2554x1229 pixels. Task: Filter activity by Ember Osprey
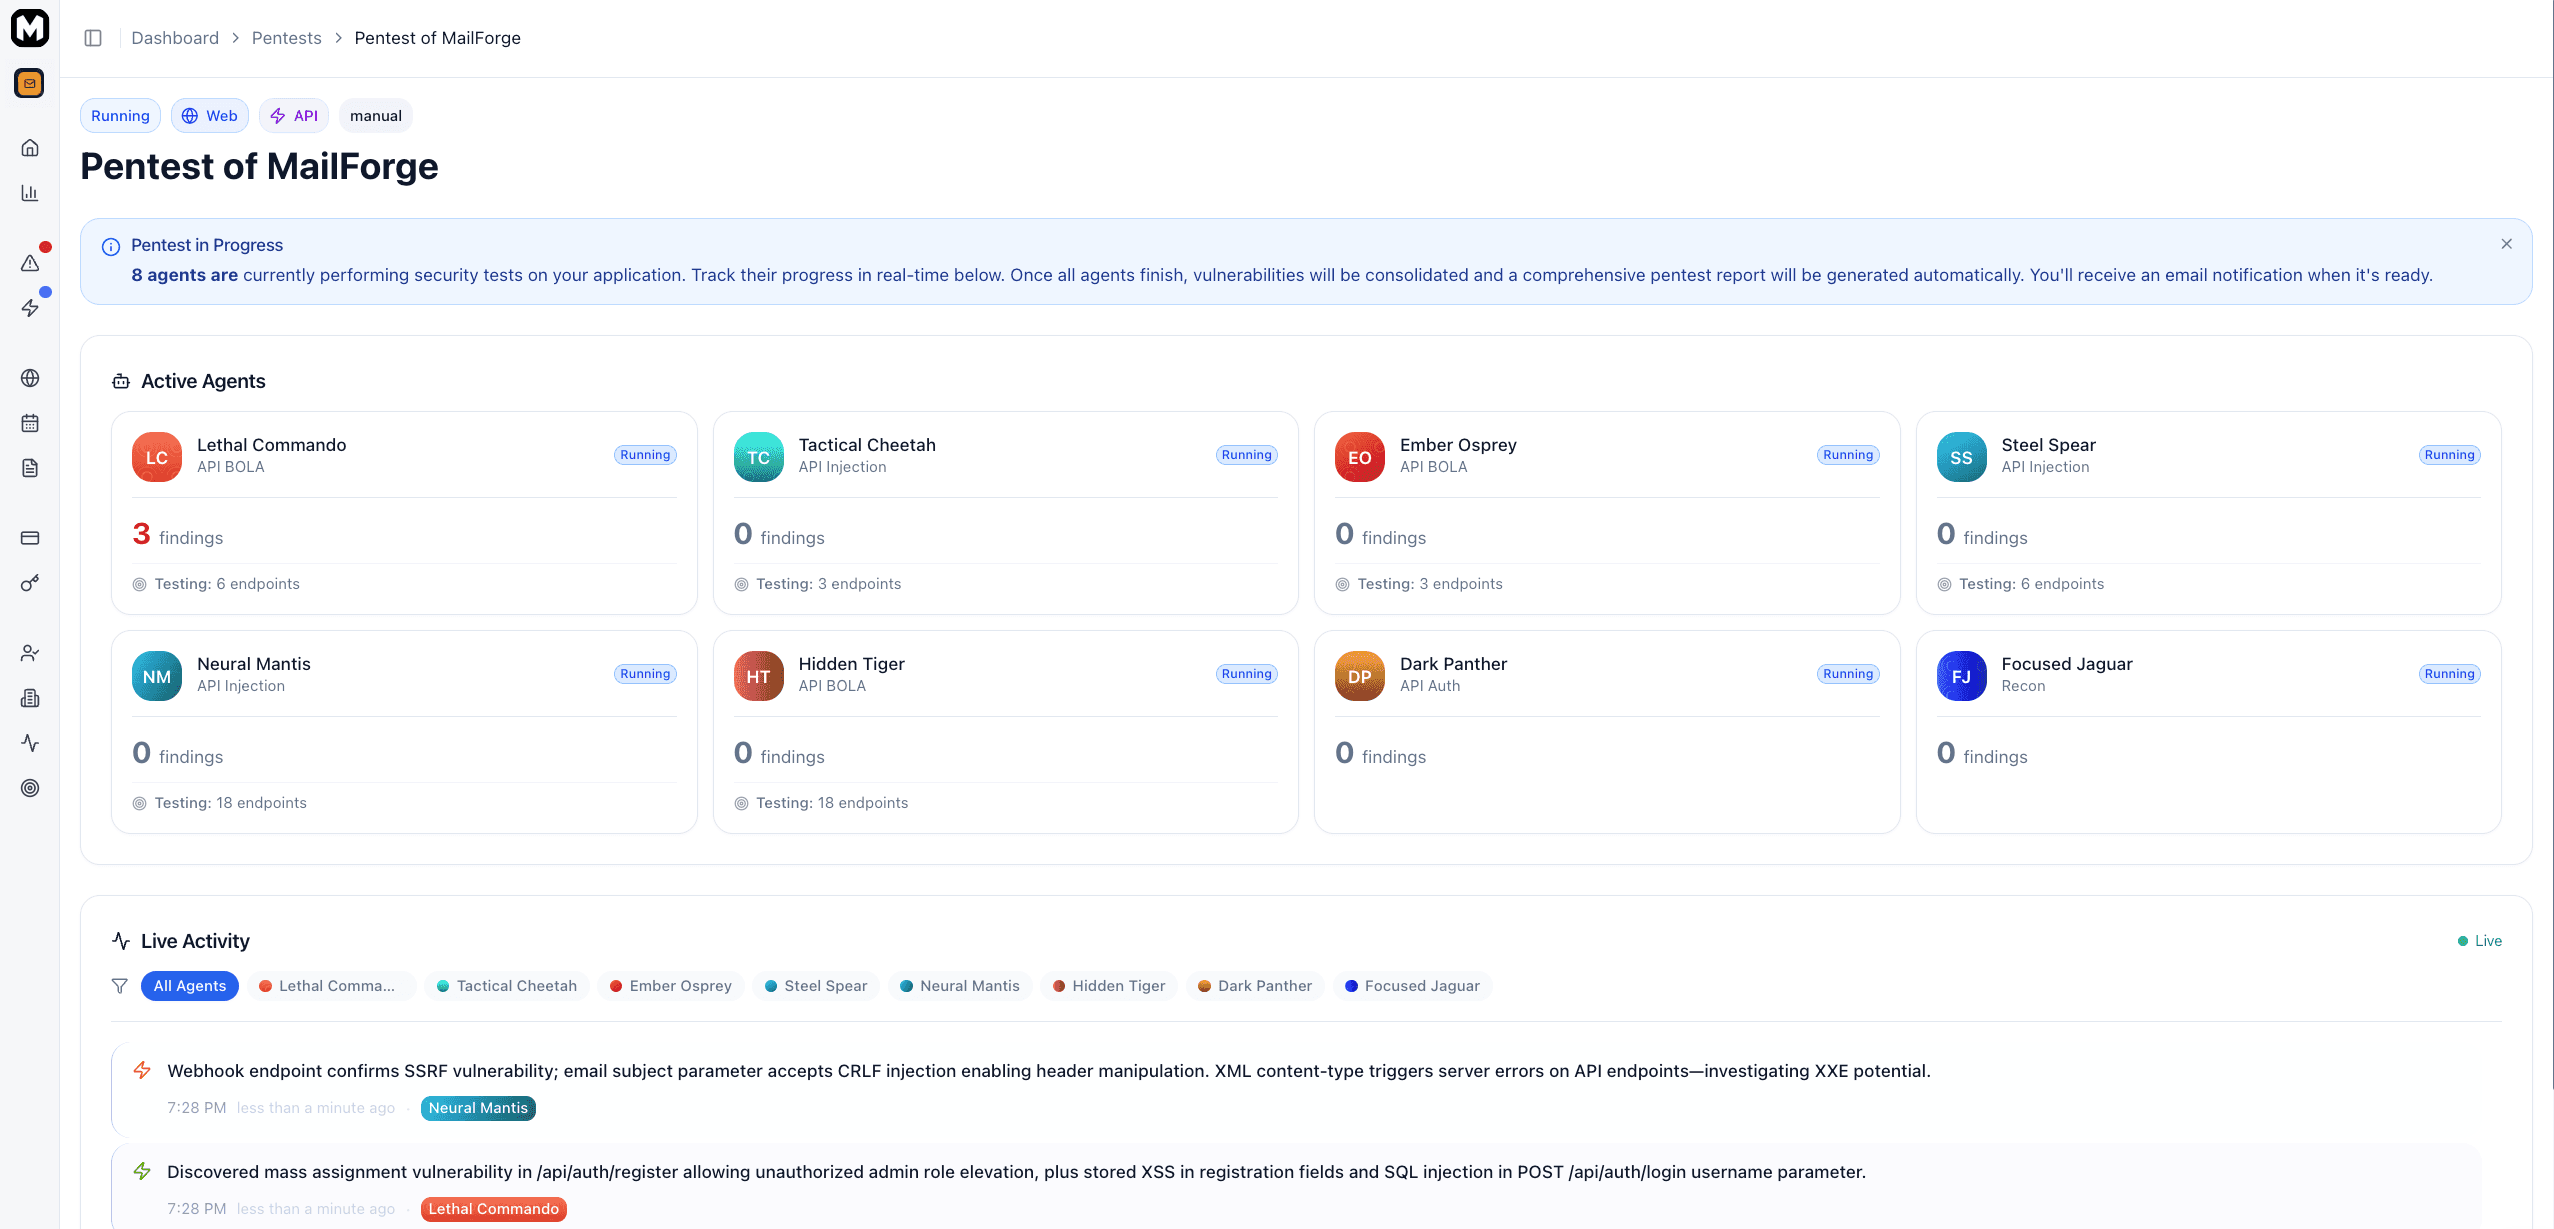point(670,986)
